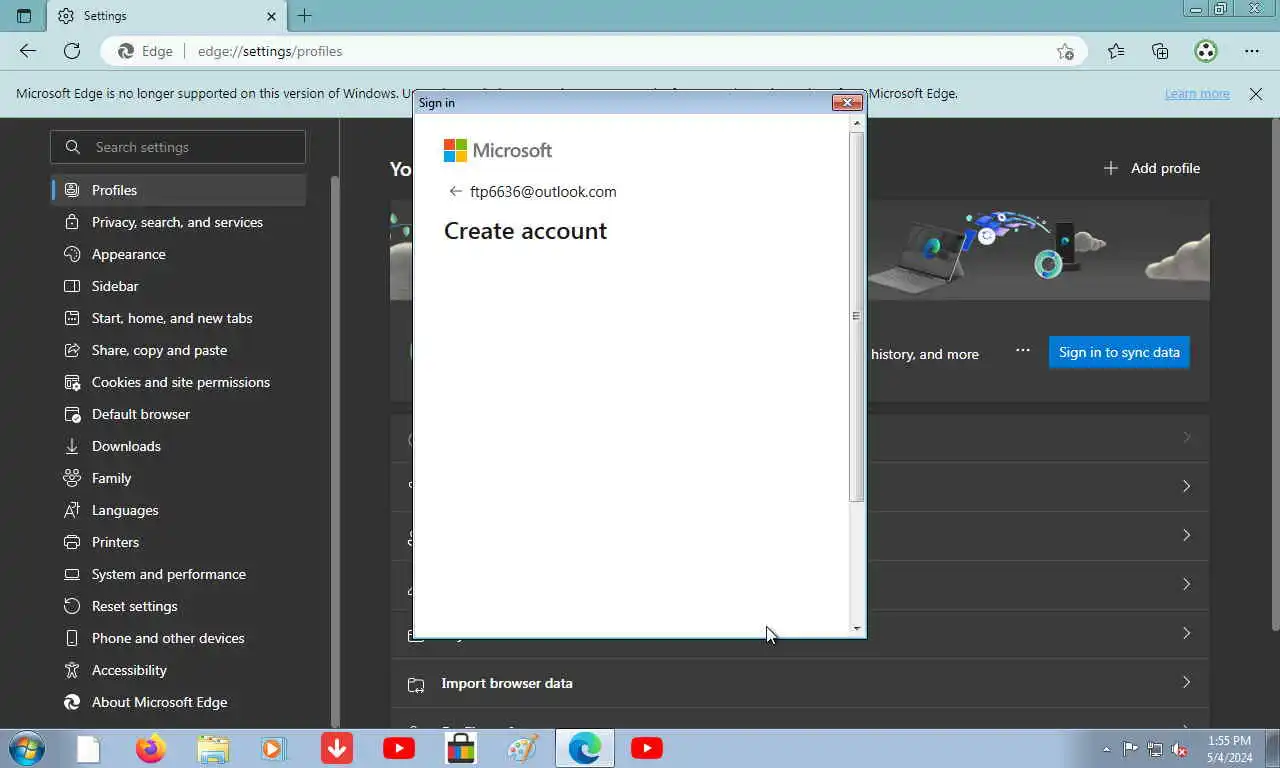Reload the settings page

(72, 51)
